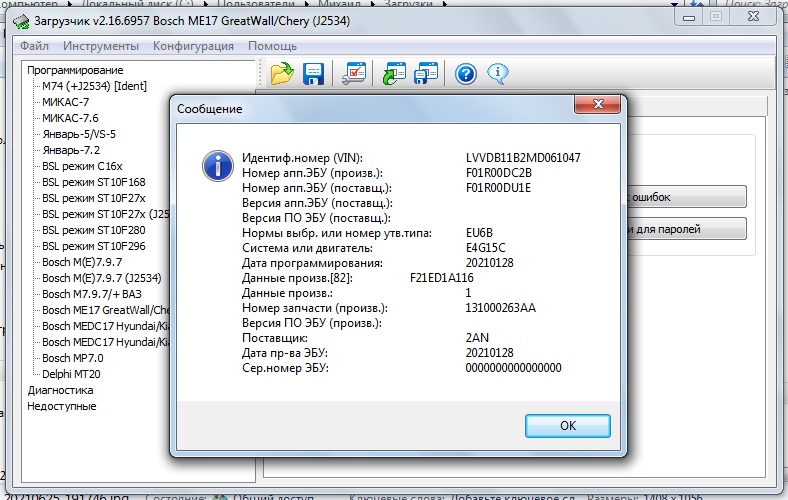Open the Помощь menu
788x500 pixels.
pos(272,46)
